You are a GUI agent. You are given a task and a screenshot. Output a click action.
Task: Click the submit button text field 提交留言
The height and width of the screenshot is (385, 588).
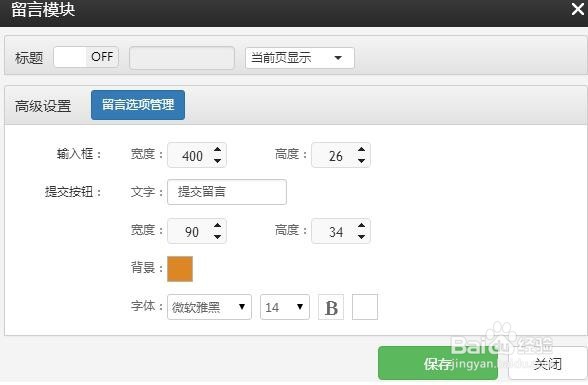227,192
